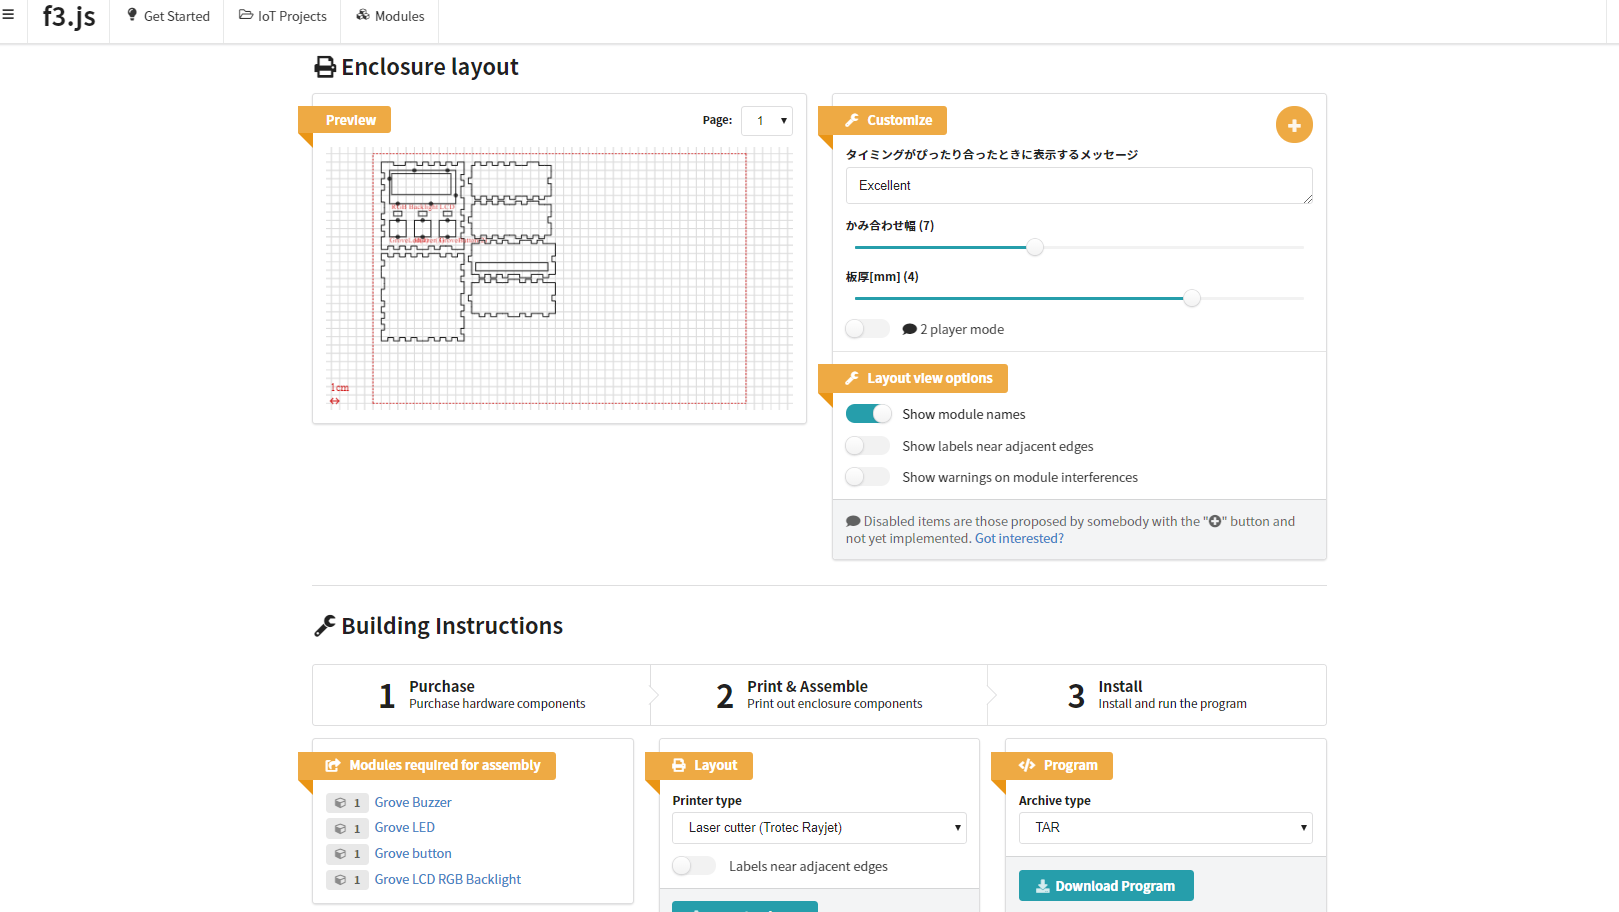The width and height of the screenshot is (1619, 912).
Task: Click the cube icon beside Grove button
Action: tap(340, 854)
